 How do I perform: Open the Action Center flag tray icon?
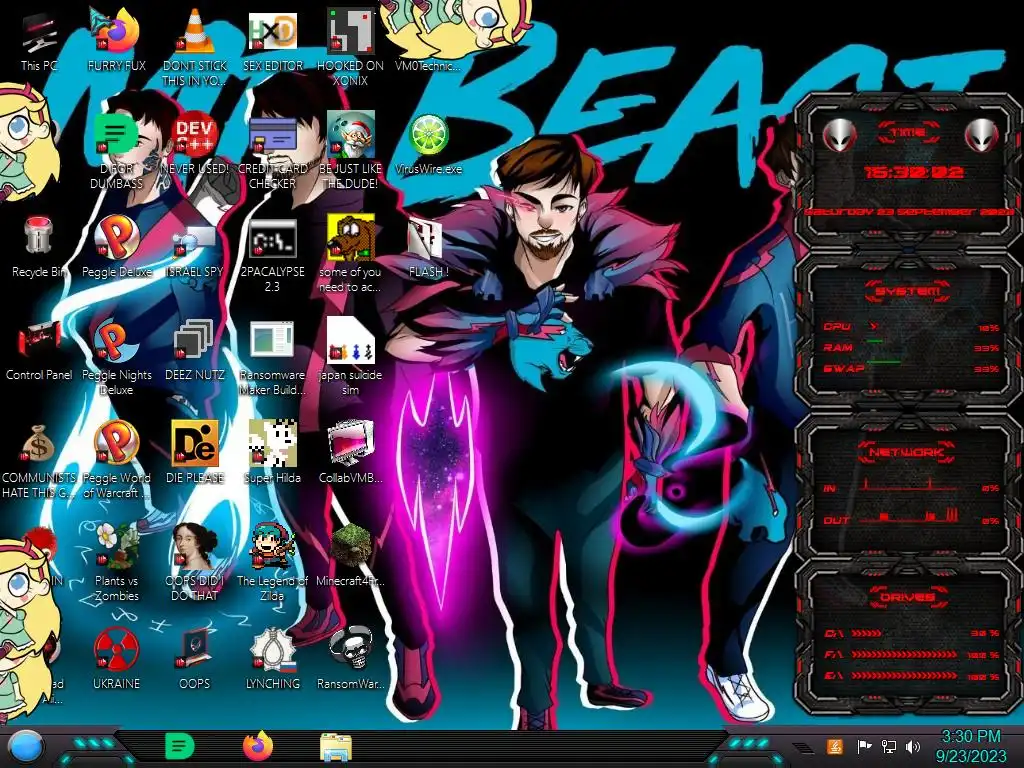865,746
